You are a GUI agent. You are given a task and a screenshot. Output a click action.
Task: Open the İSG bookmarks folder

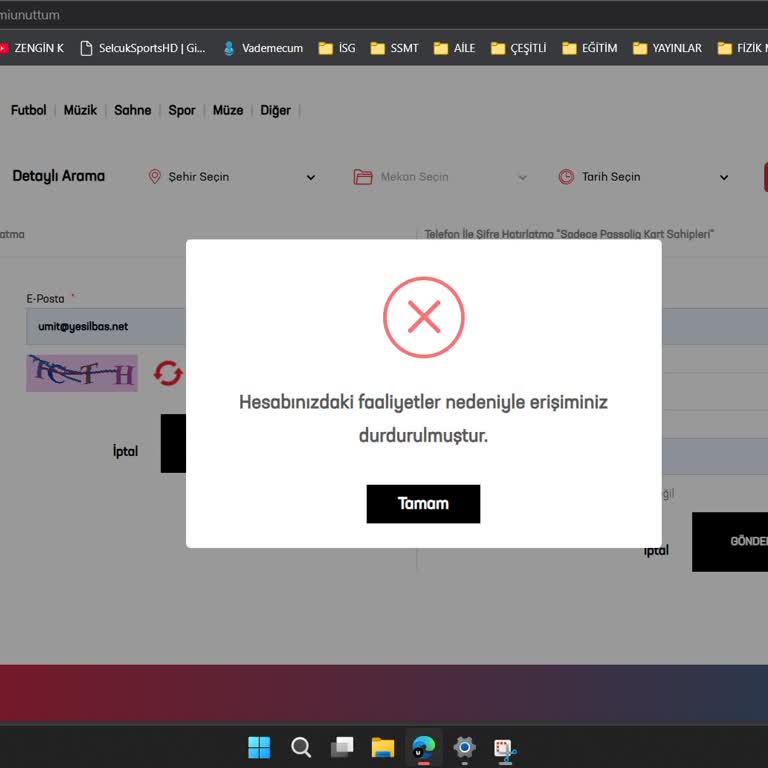[x=337, y=48]
